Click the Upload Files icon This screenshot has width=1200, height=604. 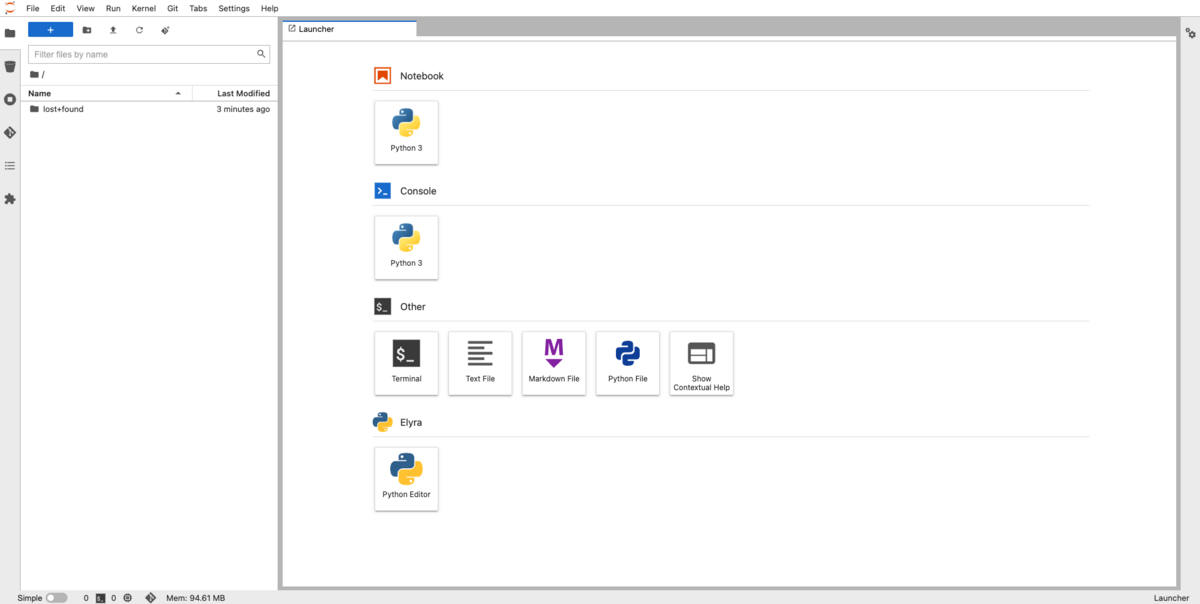click(113, 30)
